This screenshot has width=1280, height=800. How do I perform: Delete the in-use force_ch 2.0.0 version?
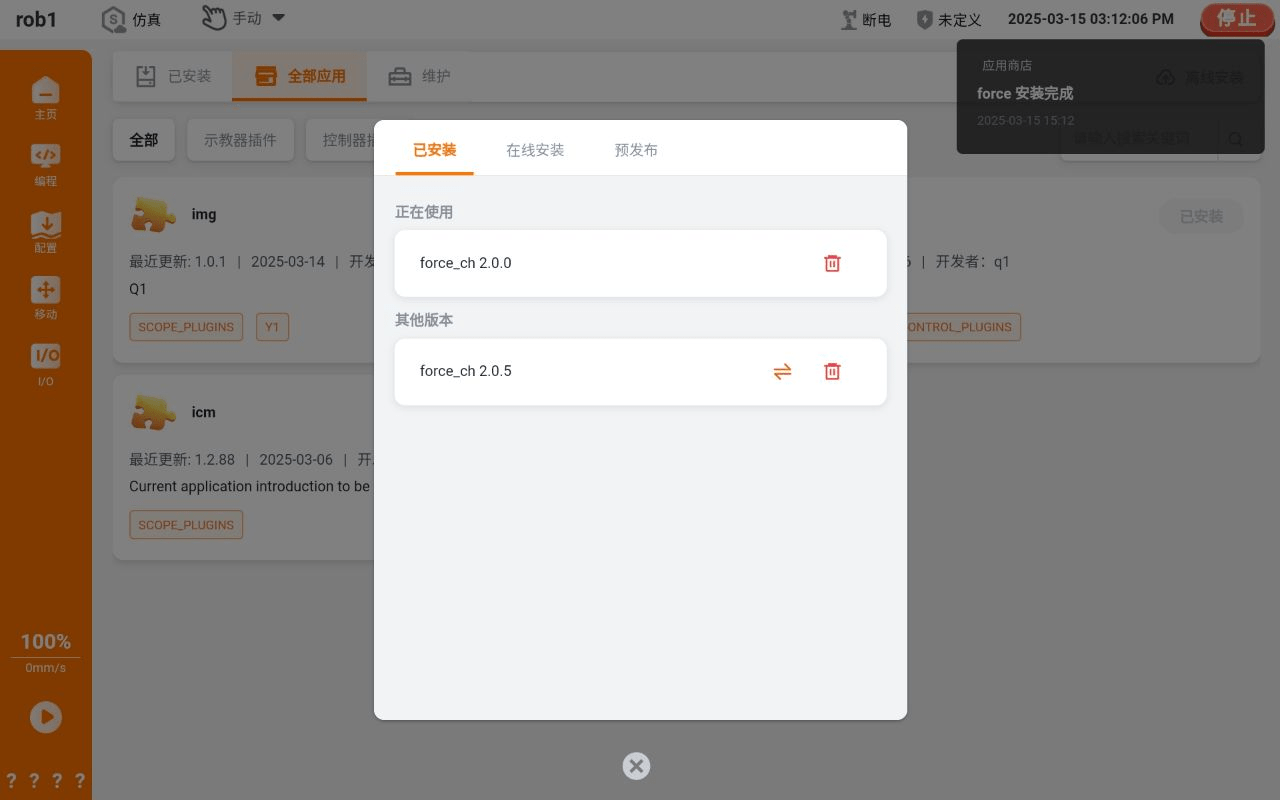click(832, 263)
